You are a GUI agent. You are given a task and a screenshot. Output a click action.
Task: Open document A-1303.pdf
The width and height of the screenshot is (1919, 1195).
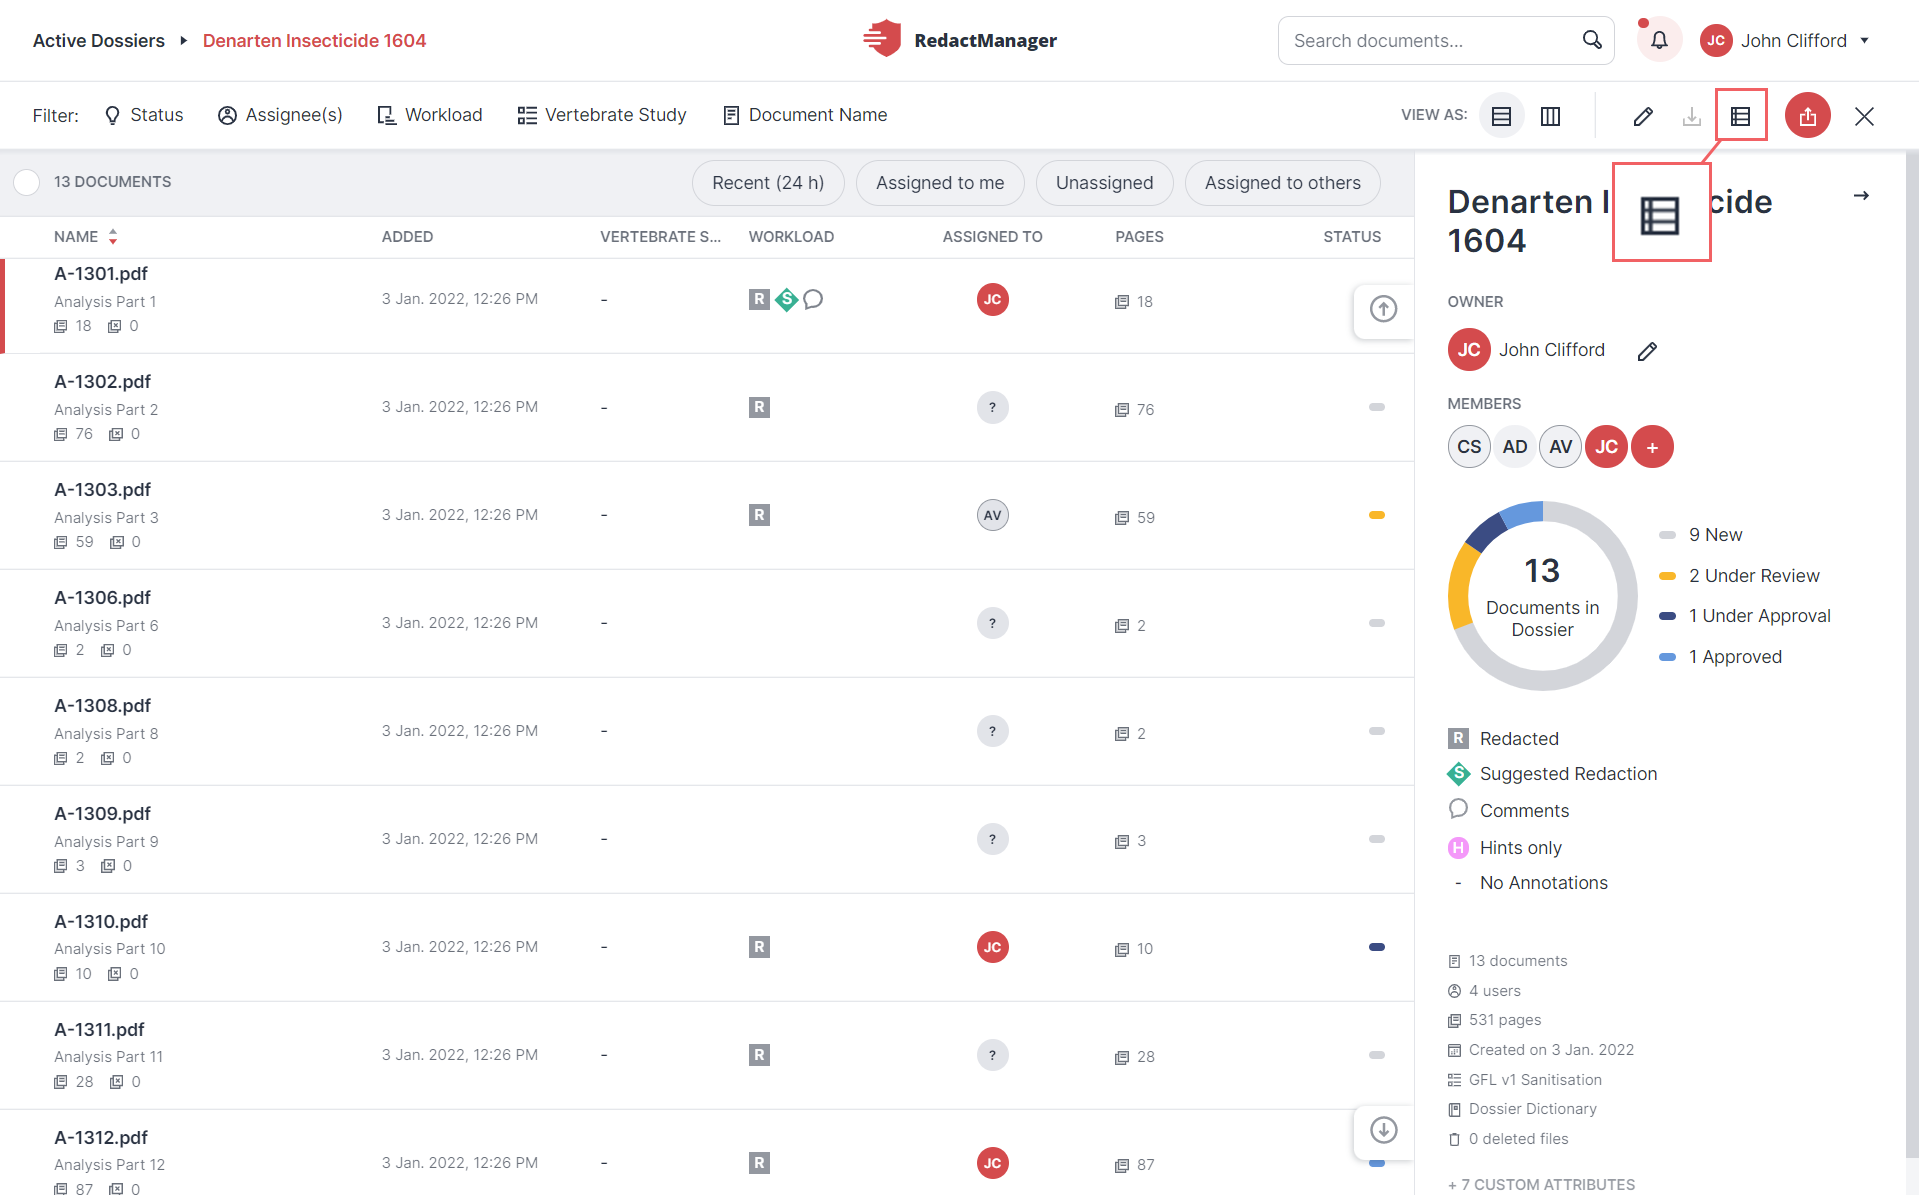point(102,490)
